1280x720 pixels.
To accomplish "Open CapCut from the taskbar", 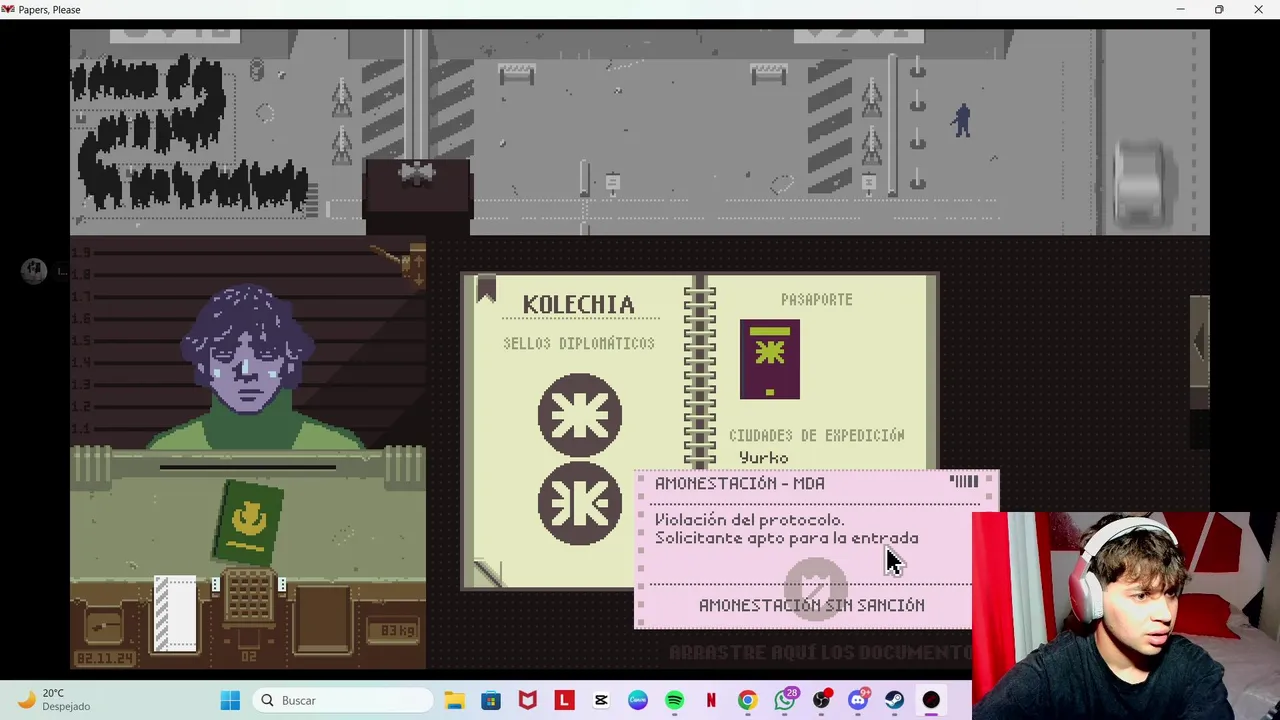I will click(x=601, y=701).
